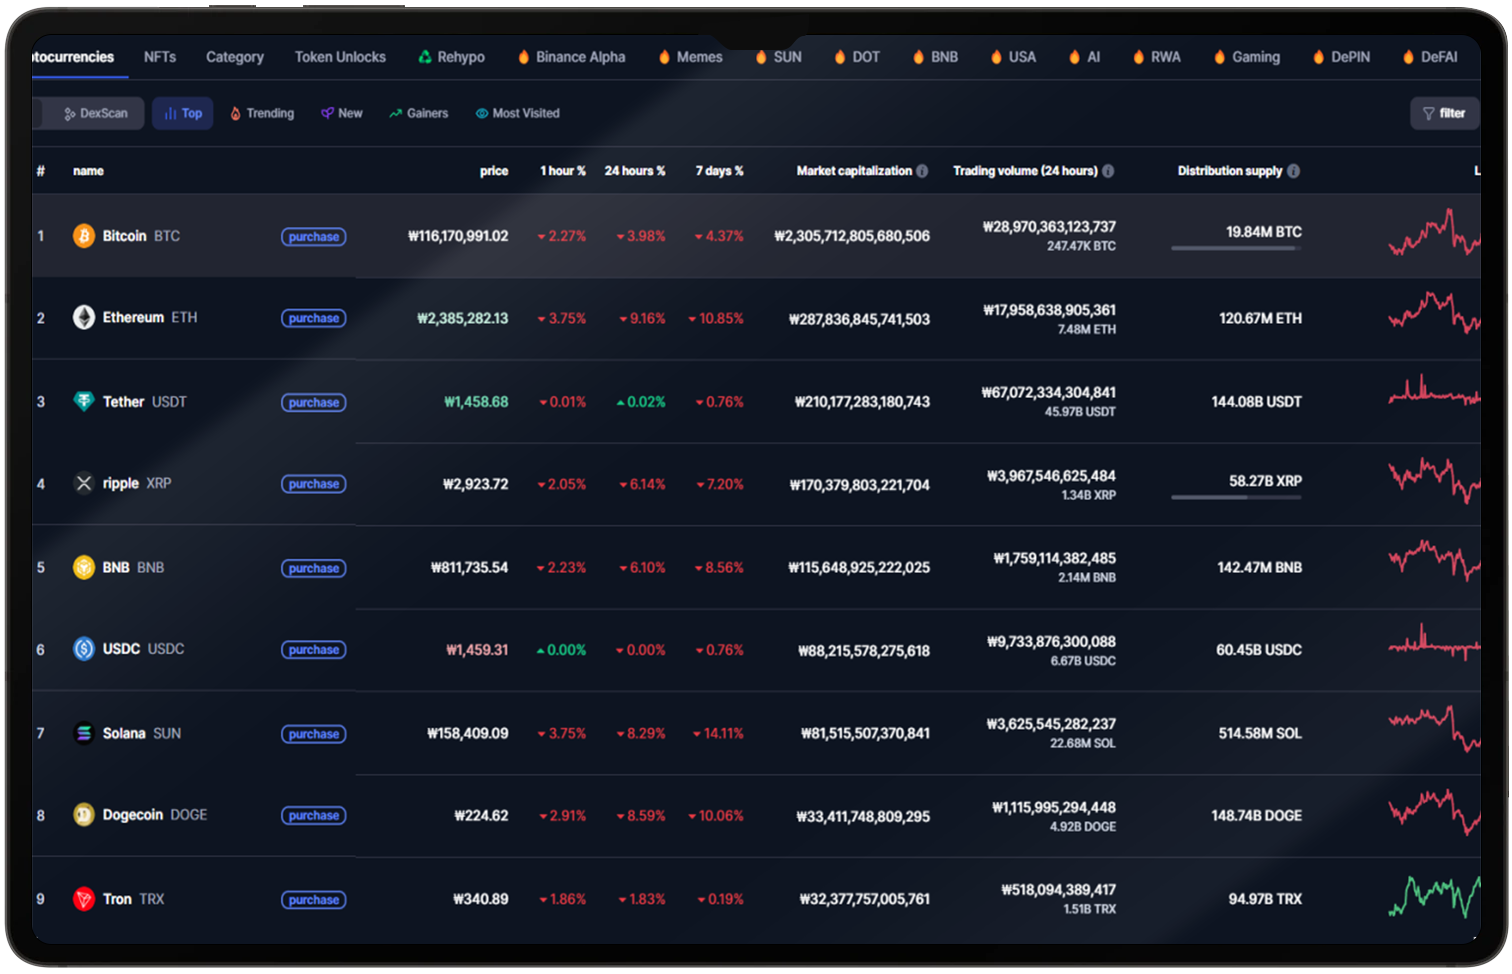Click the Trading volume info icon
The width and height of the screenshot is (1512, 974).
(1108, 171)
